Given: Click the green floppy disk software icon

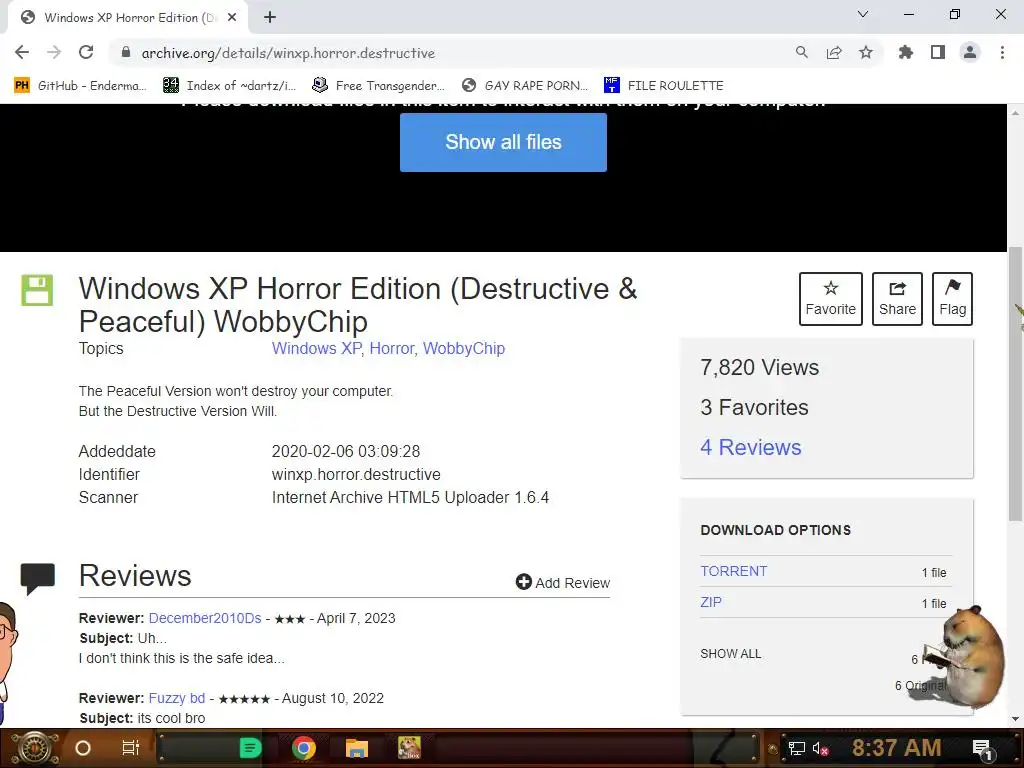Looking at the screenshot, I should [x=37, y=290].
